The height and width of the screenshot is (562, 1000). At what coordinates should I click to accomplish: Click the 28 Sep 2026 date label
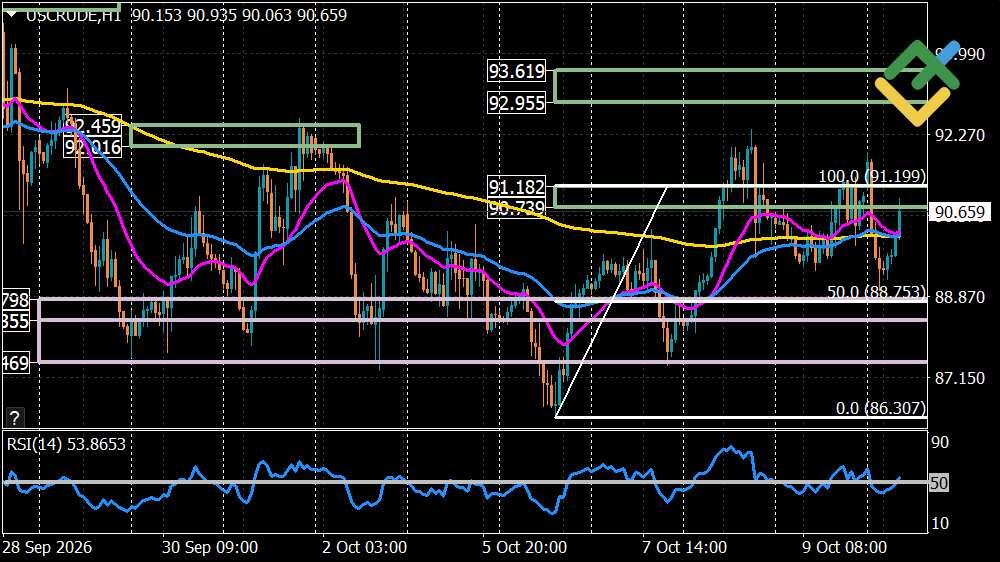[x=47, y=547]
